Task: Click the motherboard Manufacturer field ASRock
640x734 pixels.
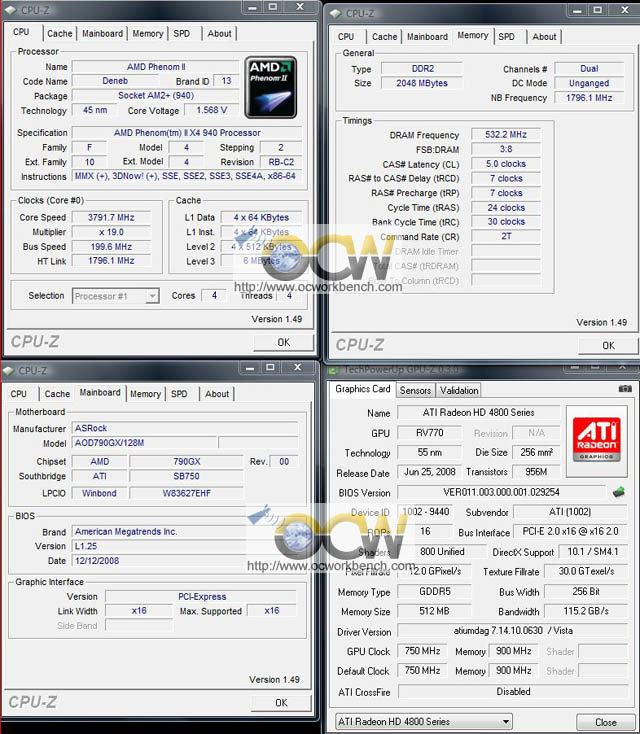Action: point(185,428)
